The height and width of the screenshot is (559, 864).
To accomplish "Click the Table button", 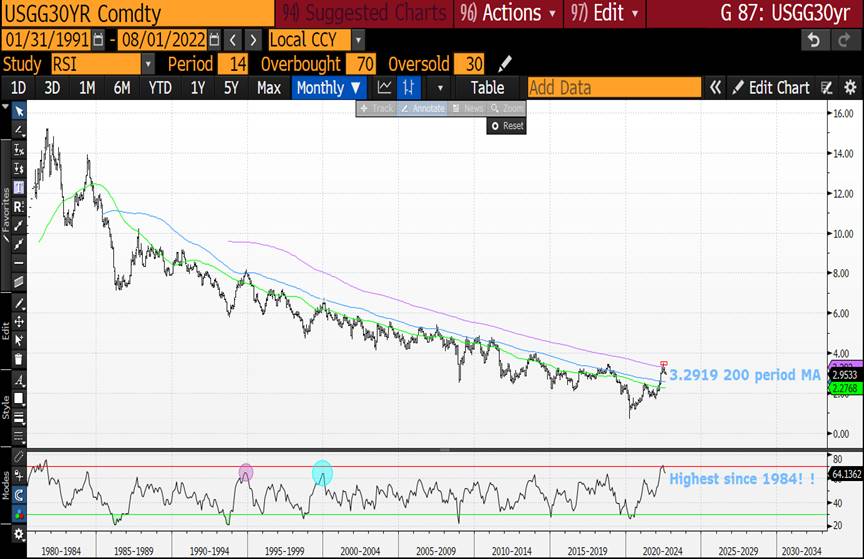I will (487, 87).
